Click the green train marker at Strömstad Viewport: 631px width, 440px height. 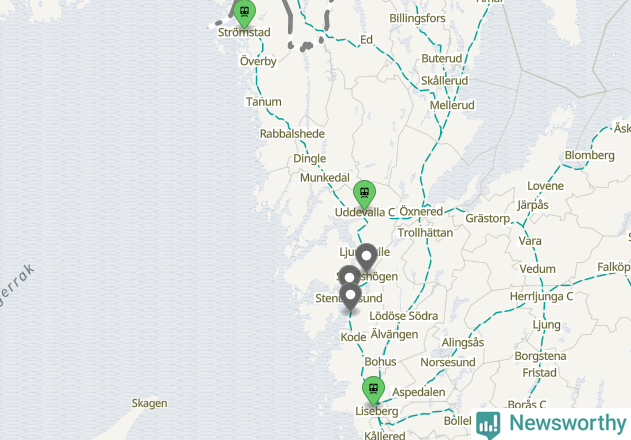(244, 12)
